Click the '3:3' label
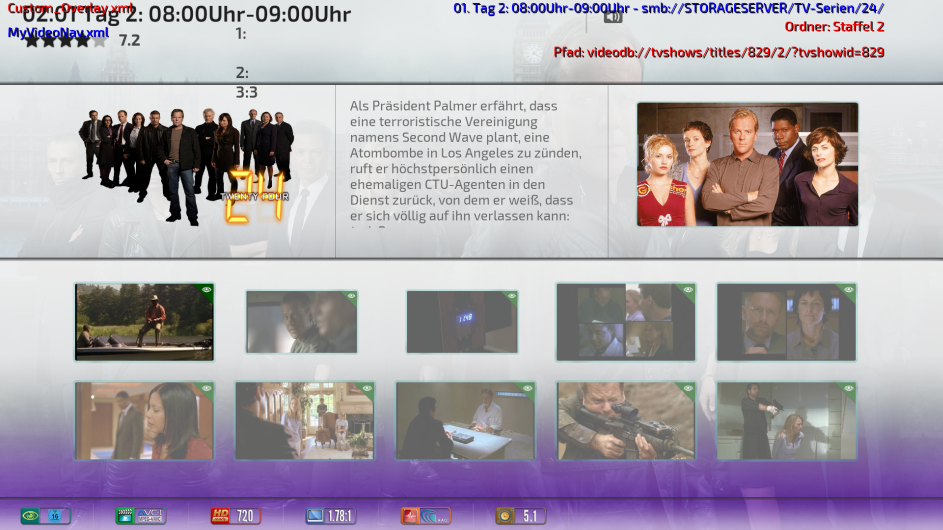The height and width of the screenshot is (530, 943). pyautogui.click(x=247, y=92)
